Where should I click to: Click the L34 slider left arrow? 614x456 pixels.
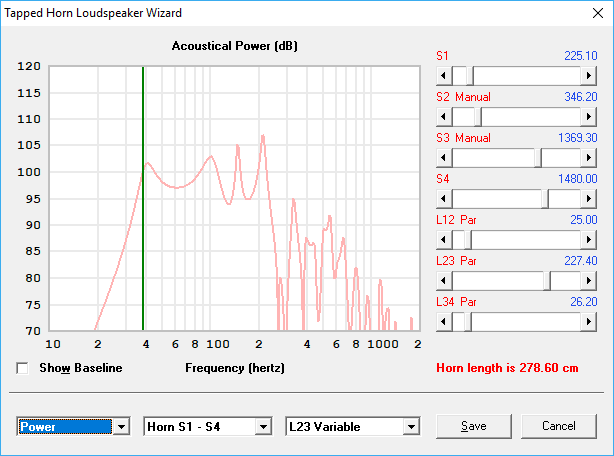(x=444, y=322)
